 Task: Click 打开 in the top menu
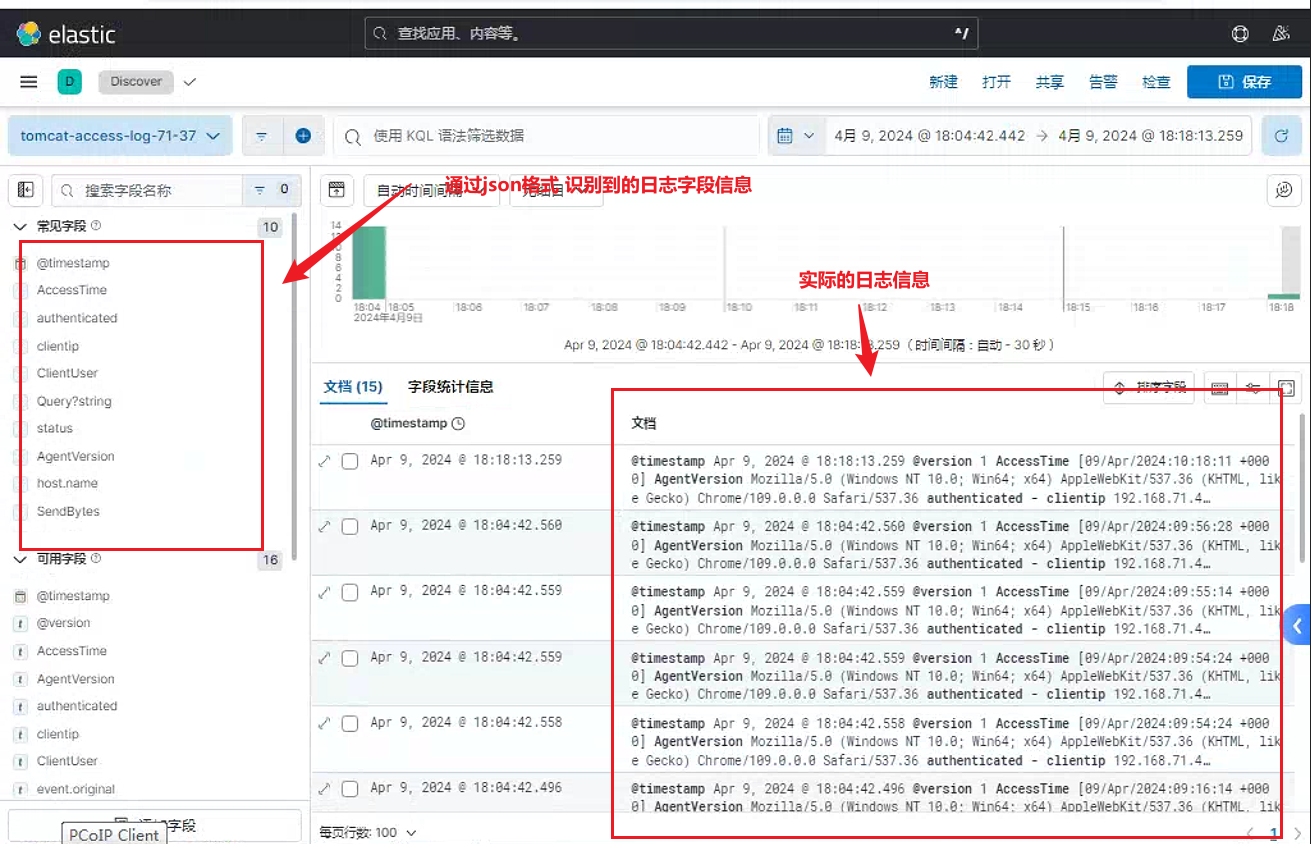[996, 82]
